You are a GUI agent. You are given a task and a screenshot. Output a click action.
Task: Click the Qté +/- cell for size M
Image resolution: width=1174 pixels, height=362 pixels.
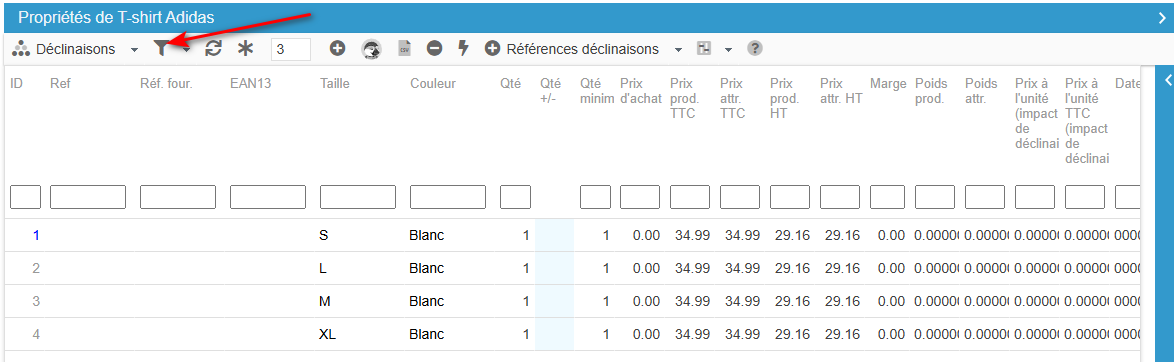pos(554,301)
